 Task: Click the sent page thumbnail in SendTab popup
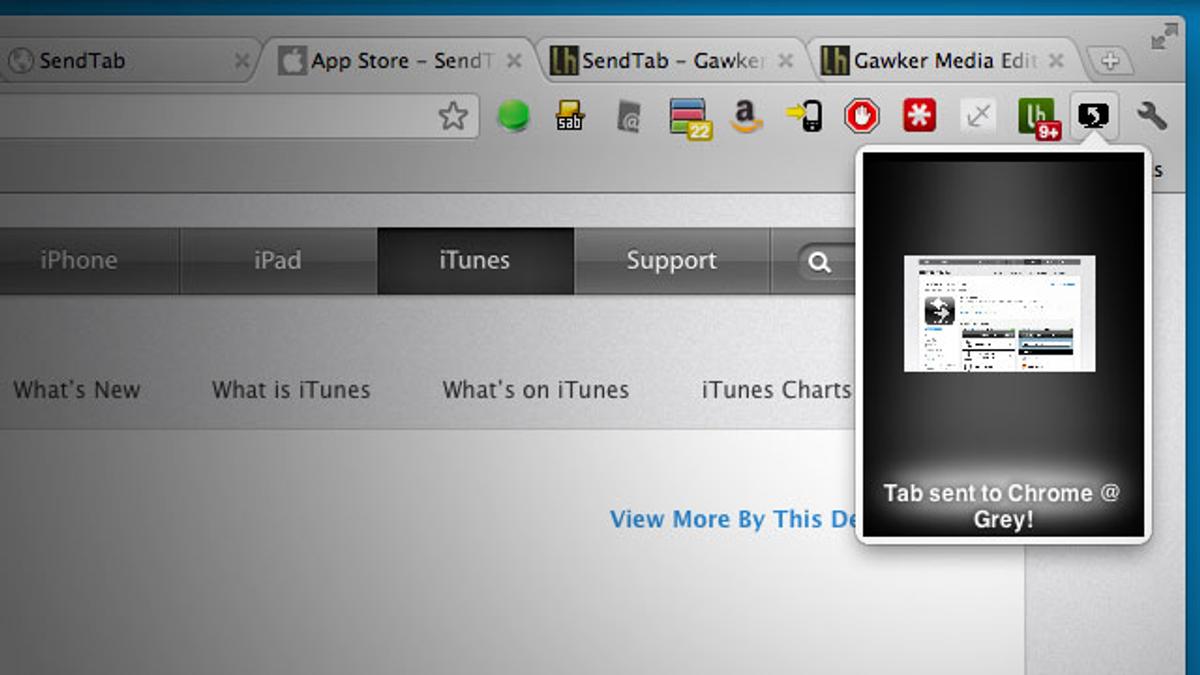(x=1000, y=313)
